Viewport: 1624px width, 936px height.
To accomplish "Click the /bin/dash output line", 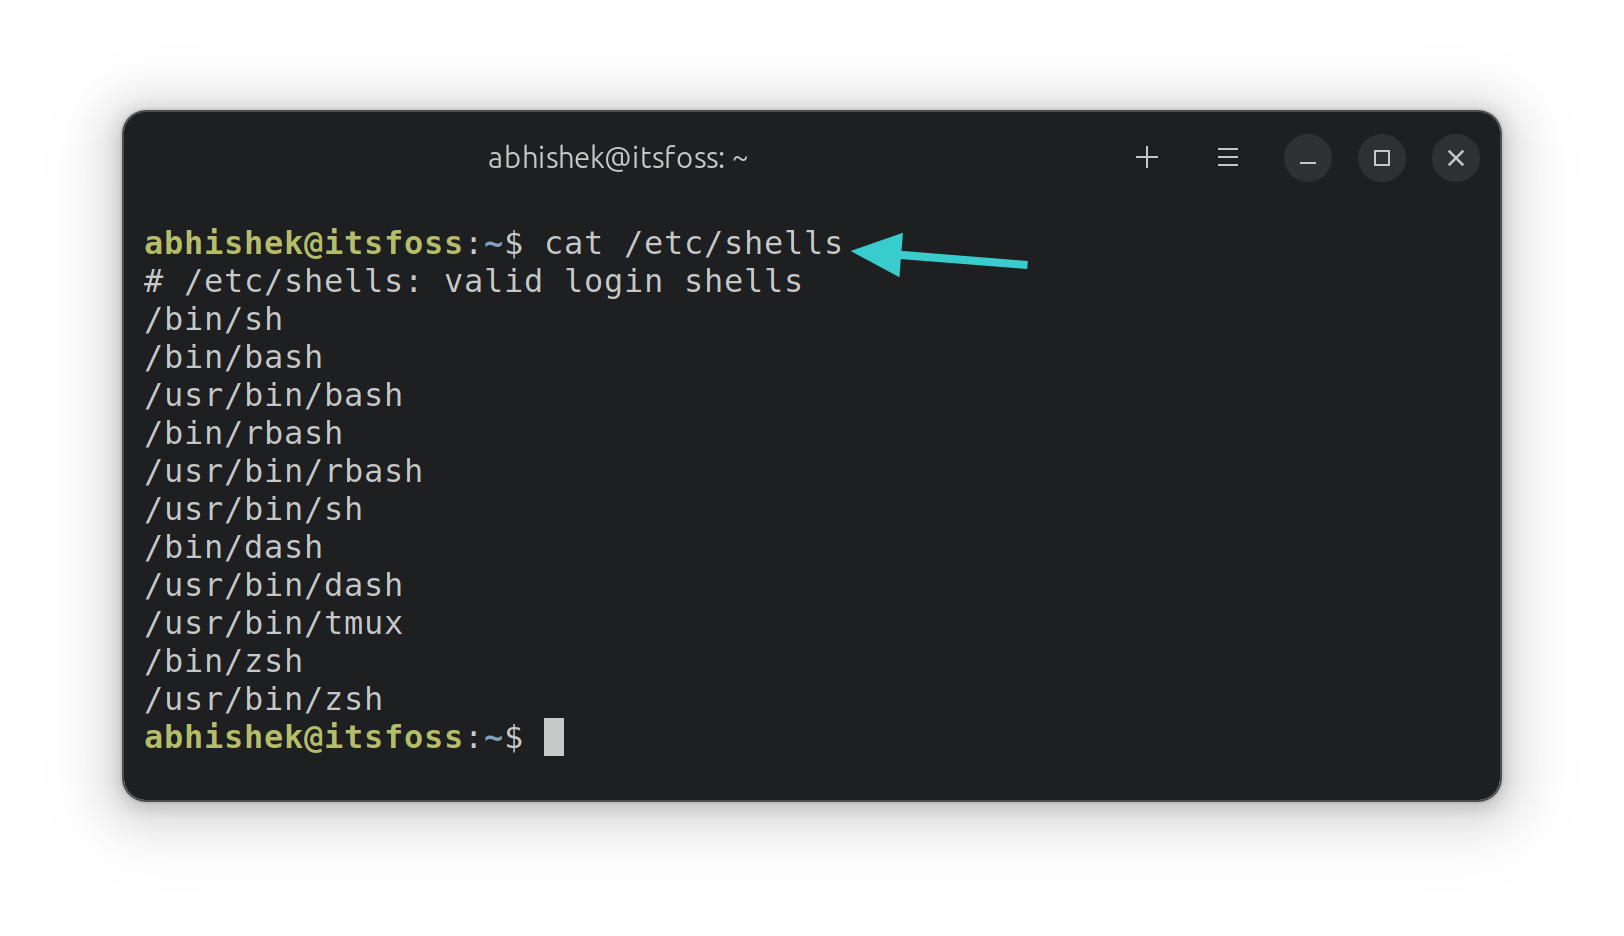I will 234,548.
